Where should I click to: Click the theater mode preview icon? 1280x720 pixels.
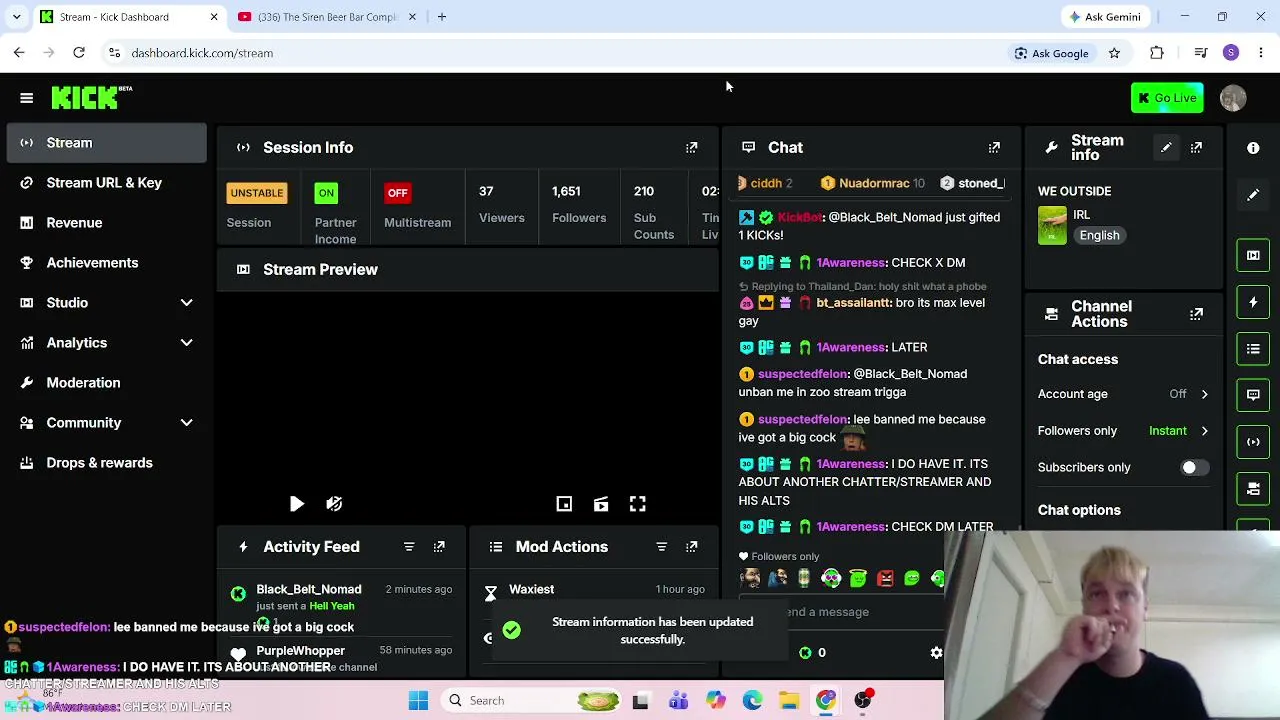coord(601,504)
